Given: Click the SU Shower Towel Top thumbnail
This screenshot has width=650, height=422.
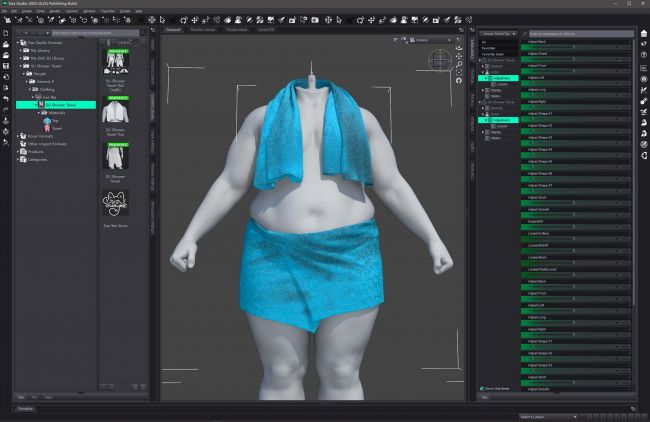Looking at the screenshot, I should 118,110.
